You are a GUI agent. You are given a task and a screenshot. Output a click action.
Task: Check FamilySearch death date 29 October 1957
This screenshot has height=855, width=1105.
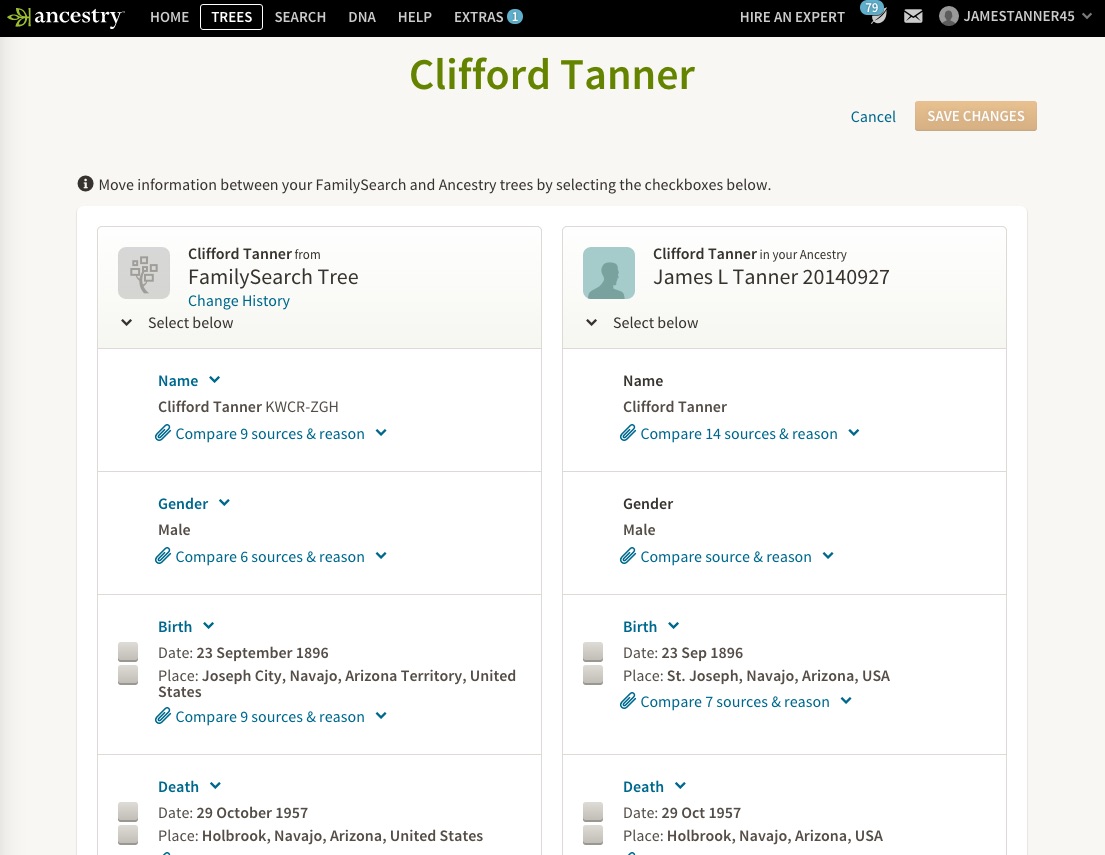pyautogui.click(x=128, y=812)
